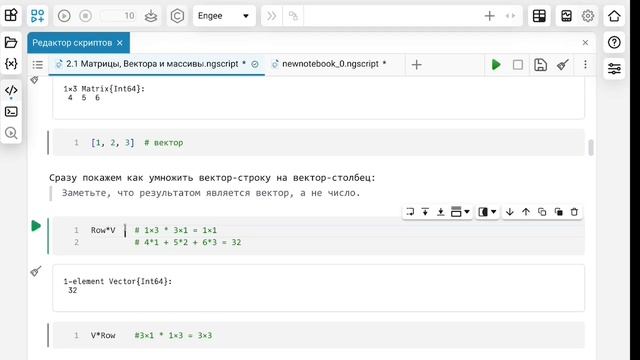Move the cell down arrow
Viewport: 640px width, 360px height.
coord(509,212)
